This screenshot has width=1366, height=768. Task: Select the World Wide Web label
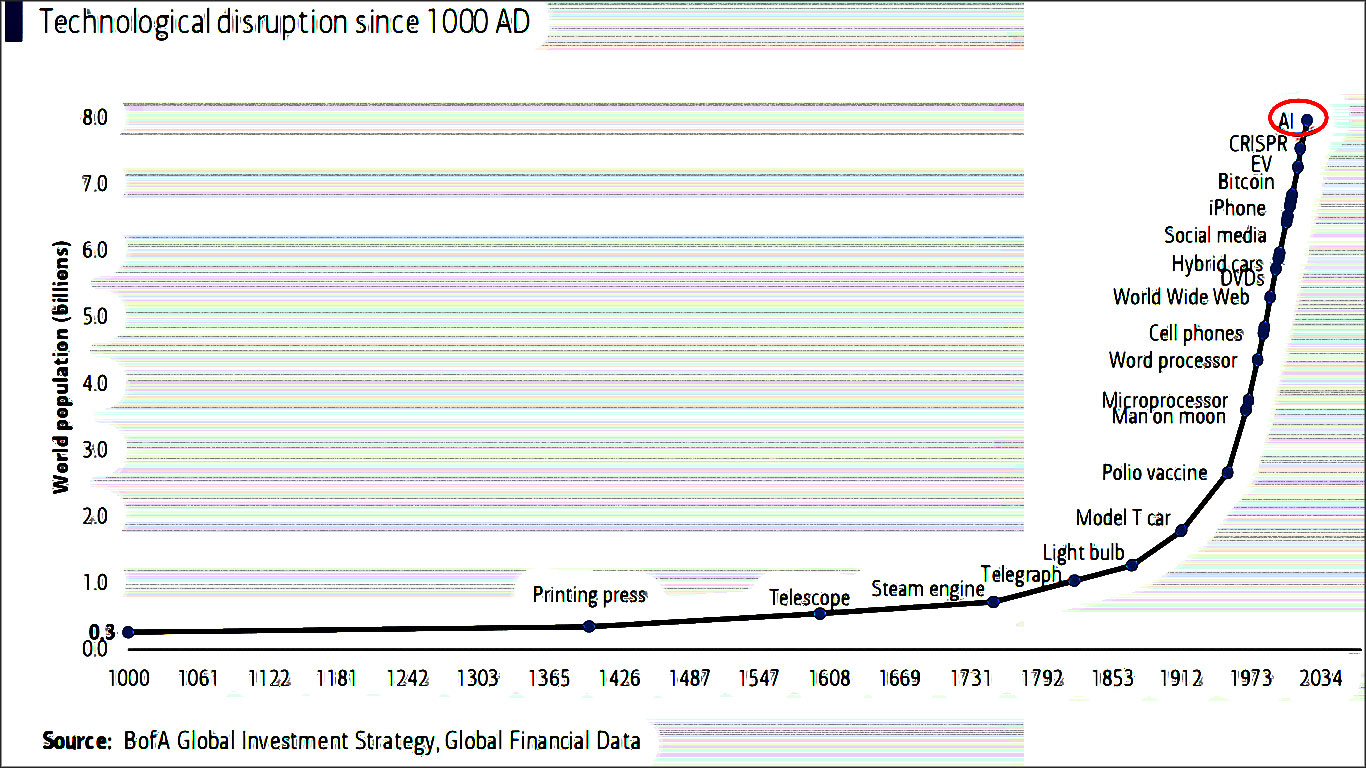tap(1180, 296)
